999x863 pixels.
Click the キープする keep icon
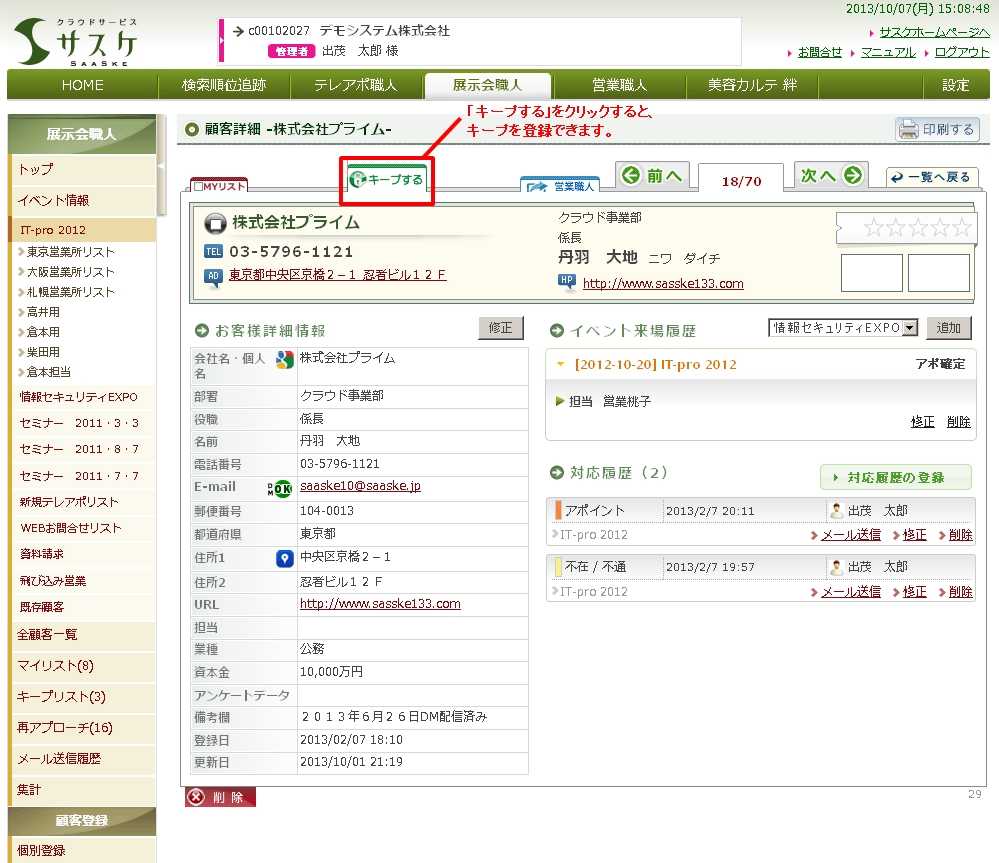357,181
